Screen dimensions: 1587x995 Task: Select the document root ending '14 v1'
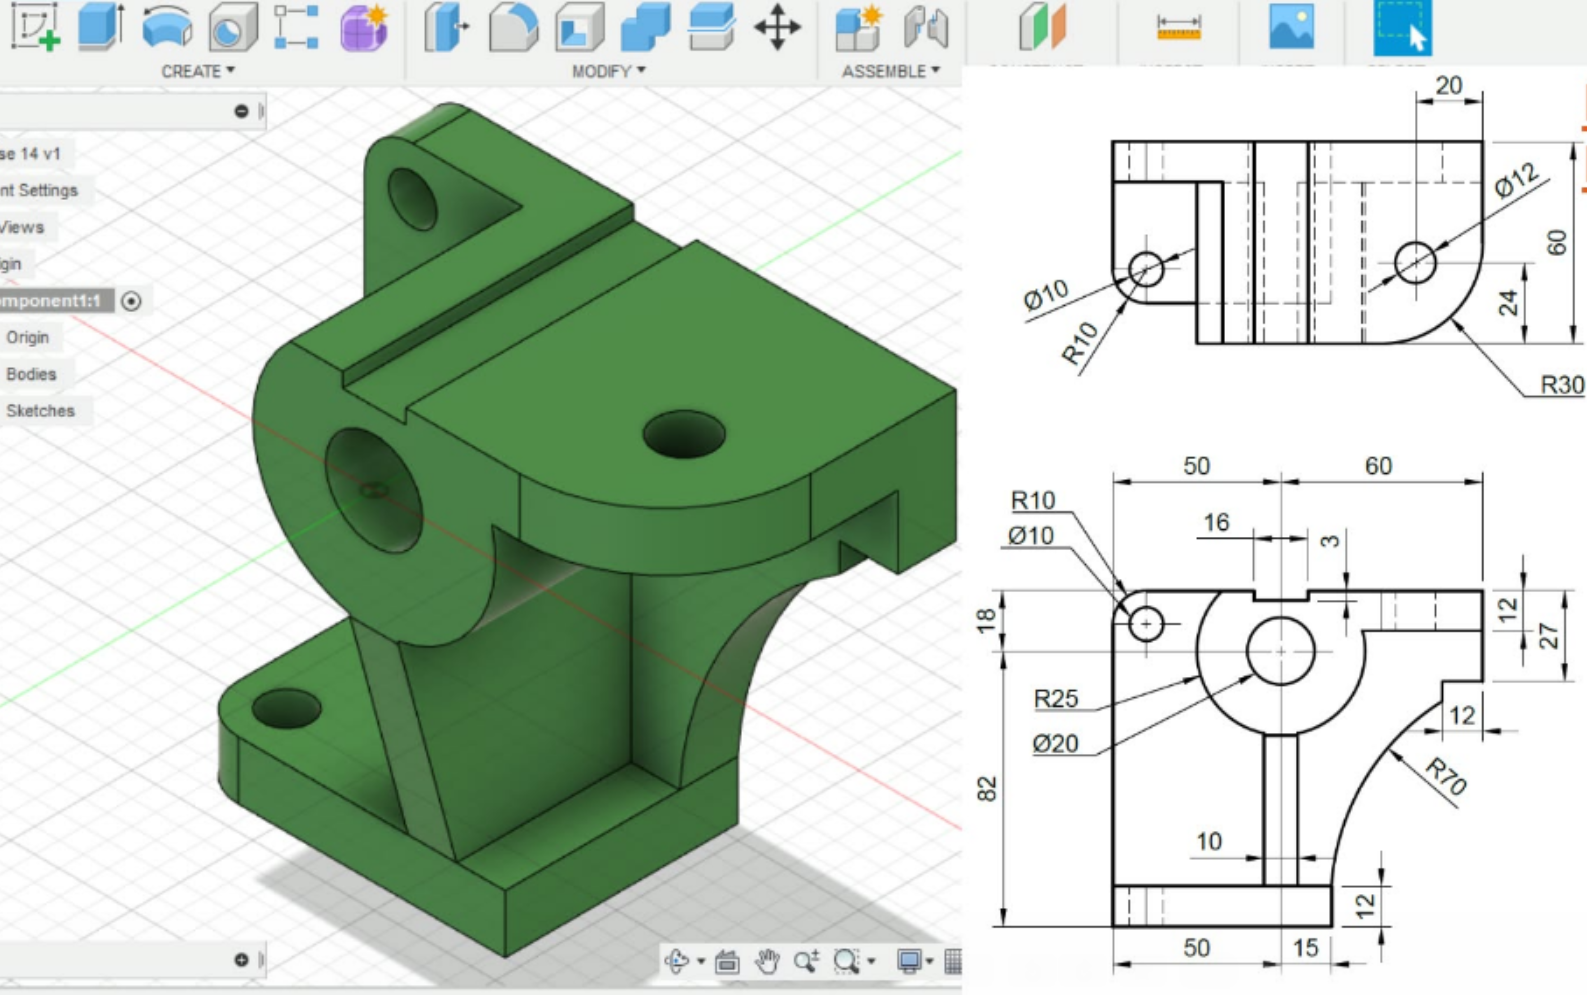point(30,154)
